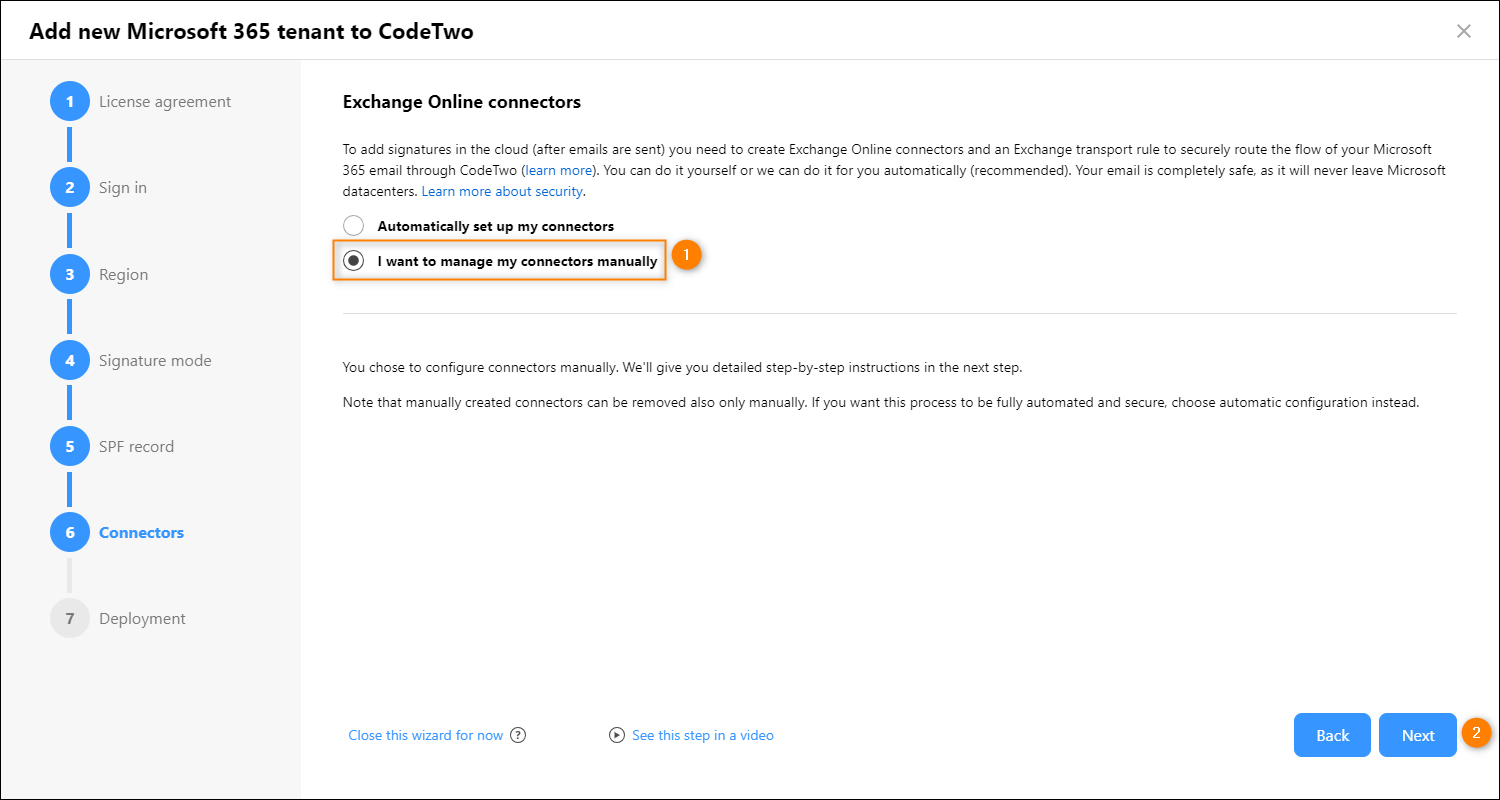Go to Signature mode step
Viewport: 1500px width, 800px height.
[x=155, y=360]
